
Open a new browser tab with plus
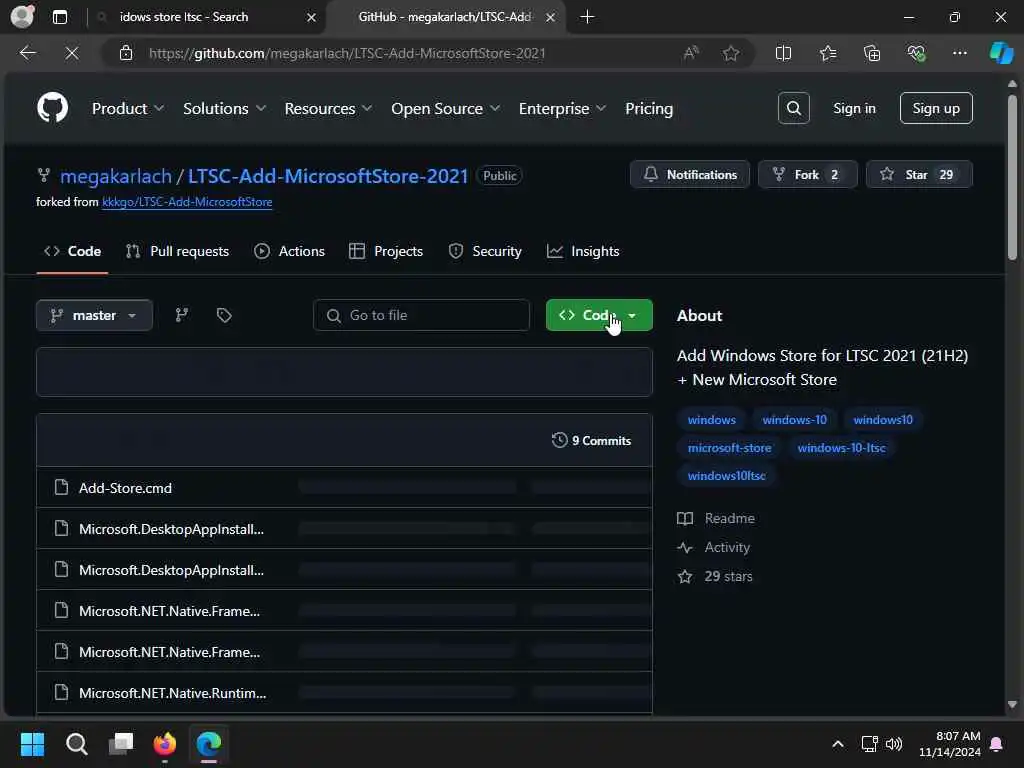[587, 17]
